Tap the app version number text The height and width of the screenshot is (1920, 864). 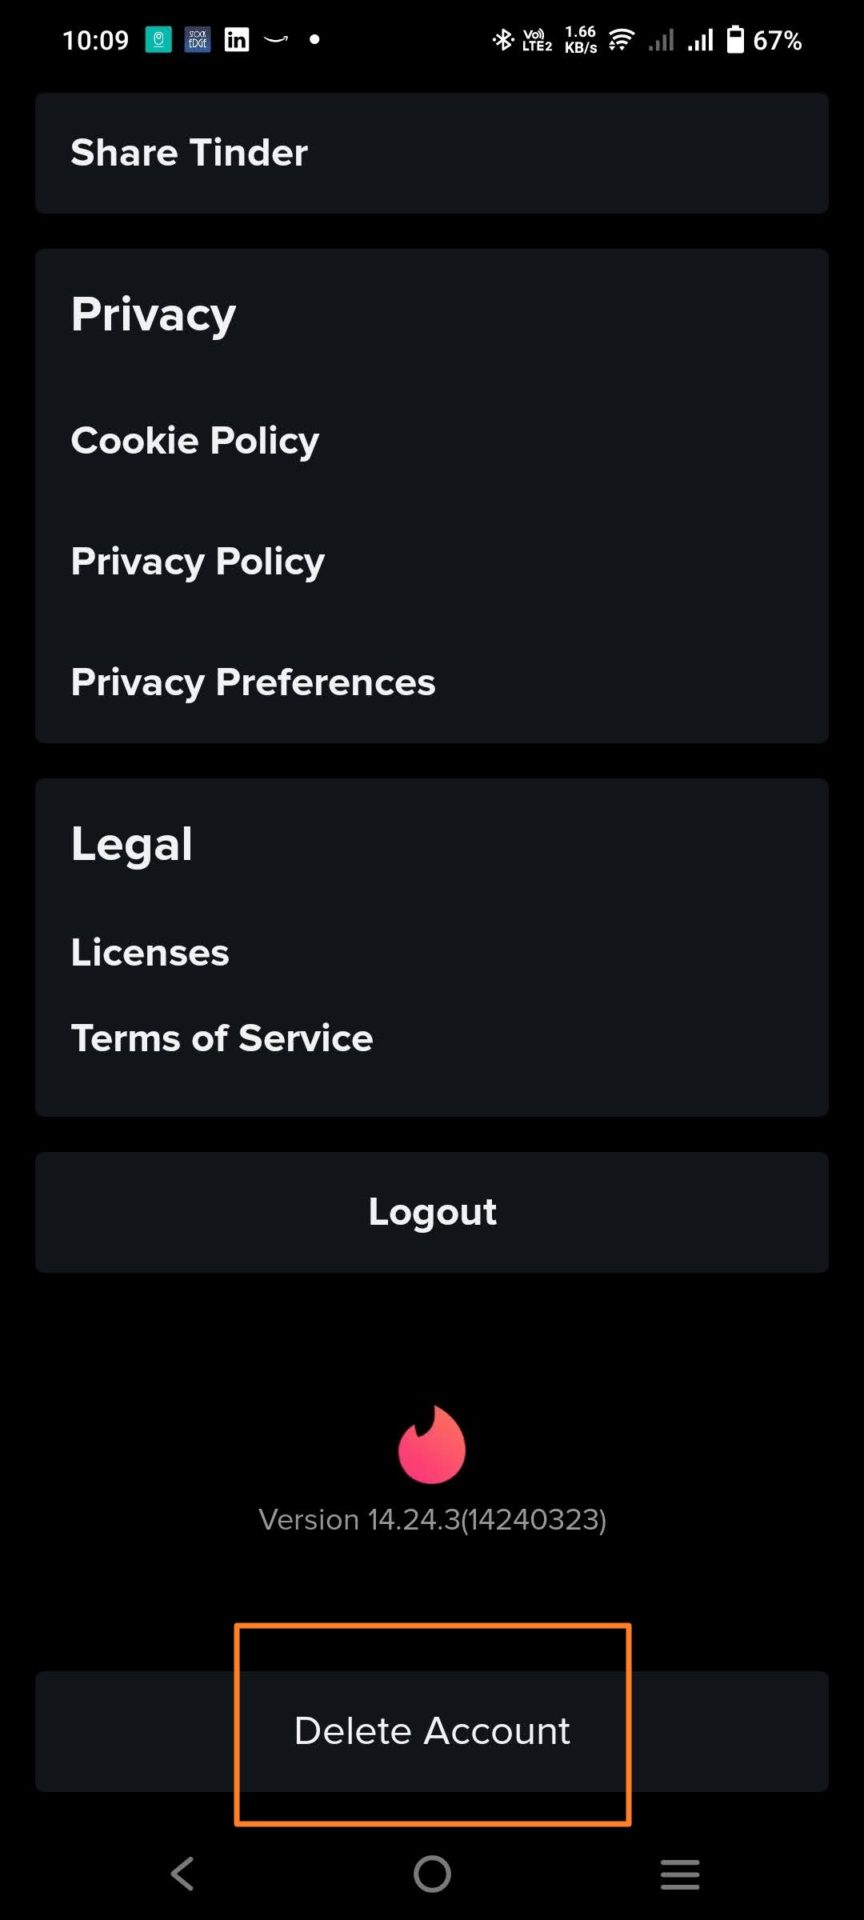(x=432, y=1520)
